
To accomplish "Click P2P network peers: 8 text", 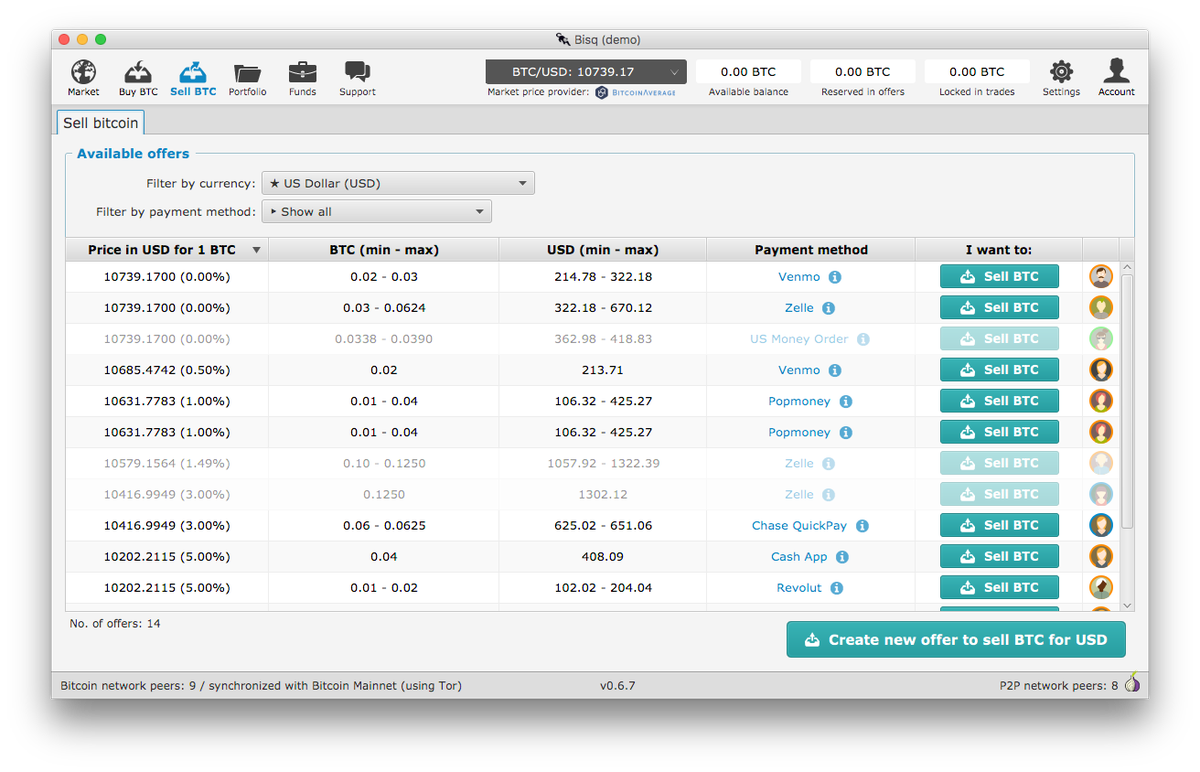I will 1058,686.
